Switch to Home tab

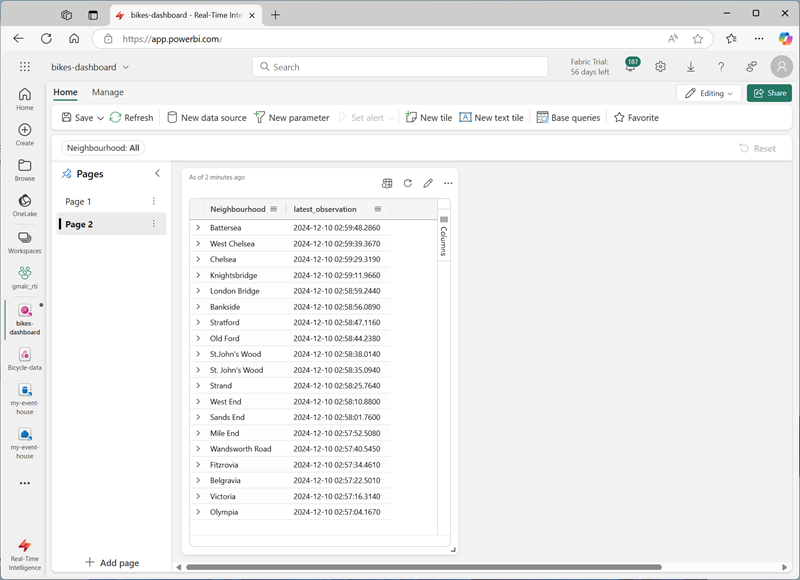pos(65,92)
